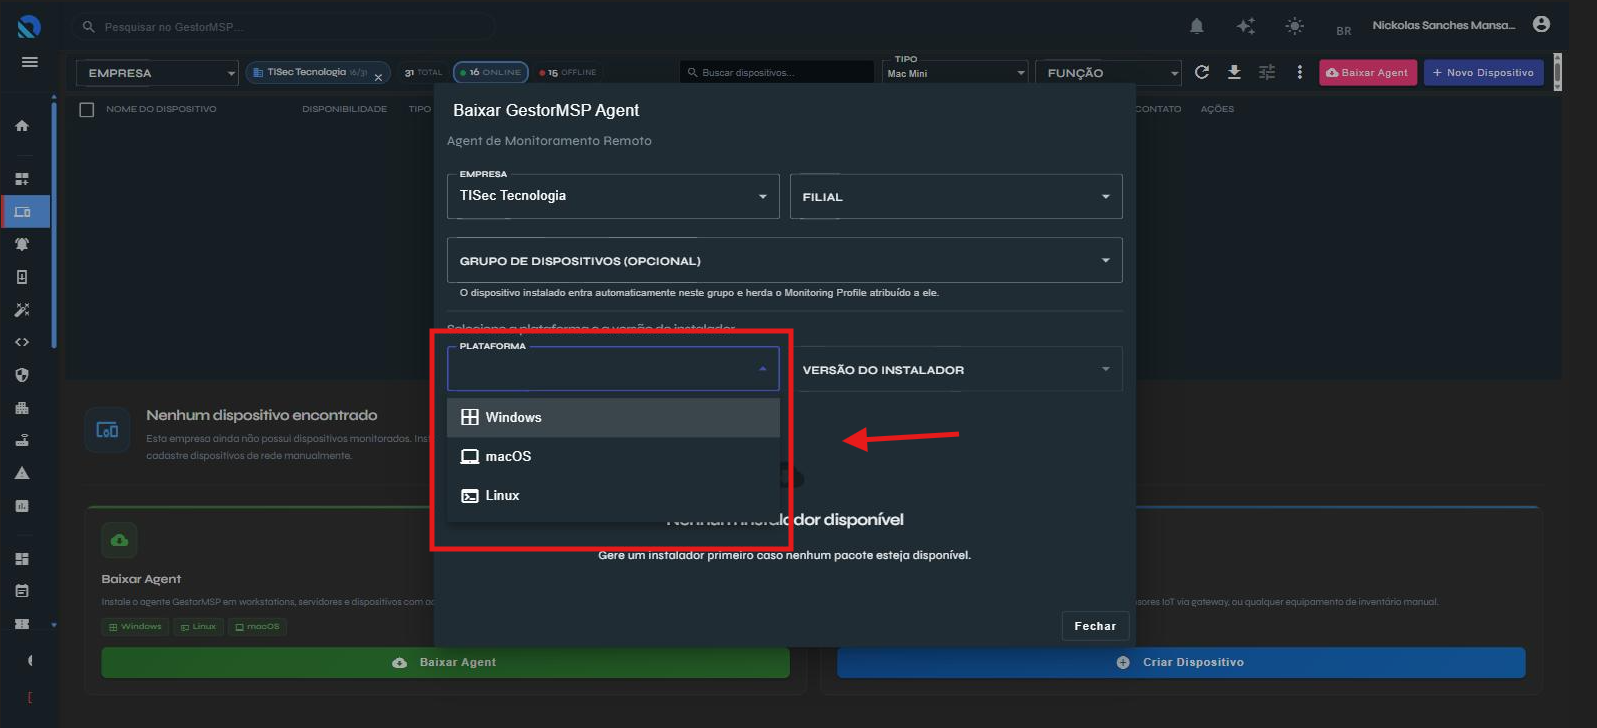Viewport: 1597px width, 728px height.
Task: Open the code scripts sidebar icon
Action: pos(22,342)
